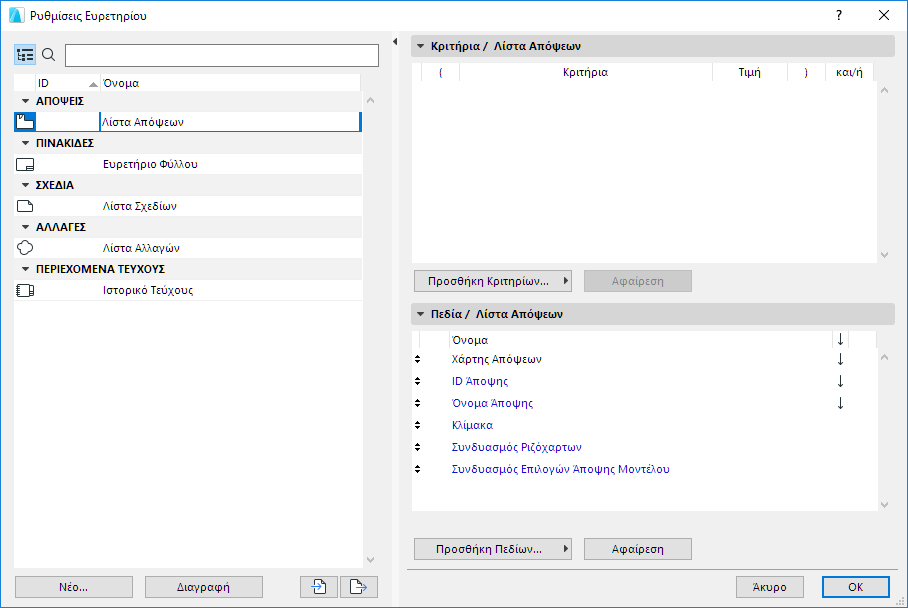Click the search magnifier icon
This screenshot has width=908, height=608.
coord(49,55)
